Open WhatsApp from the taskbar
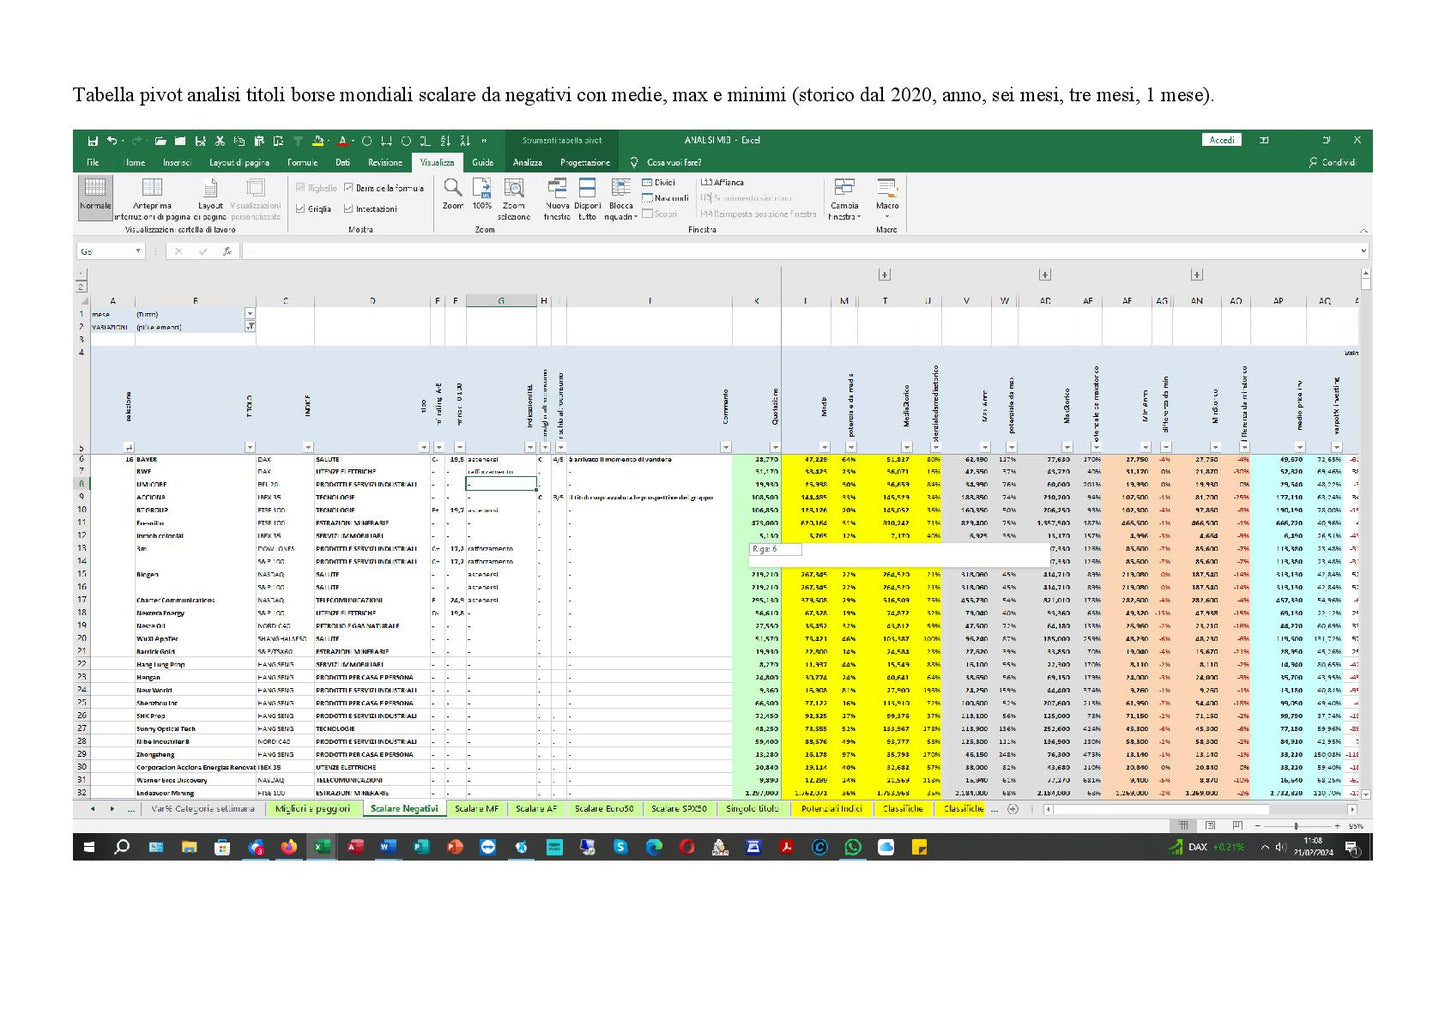 tap(852, 847)
